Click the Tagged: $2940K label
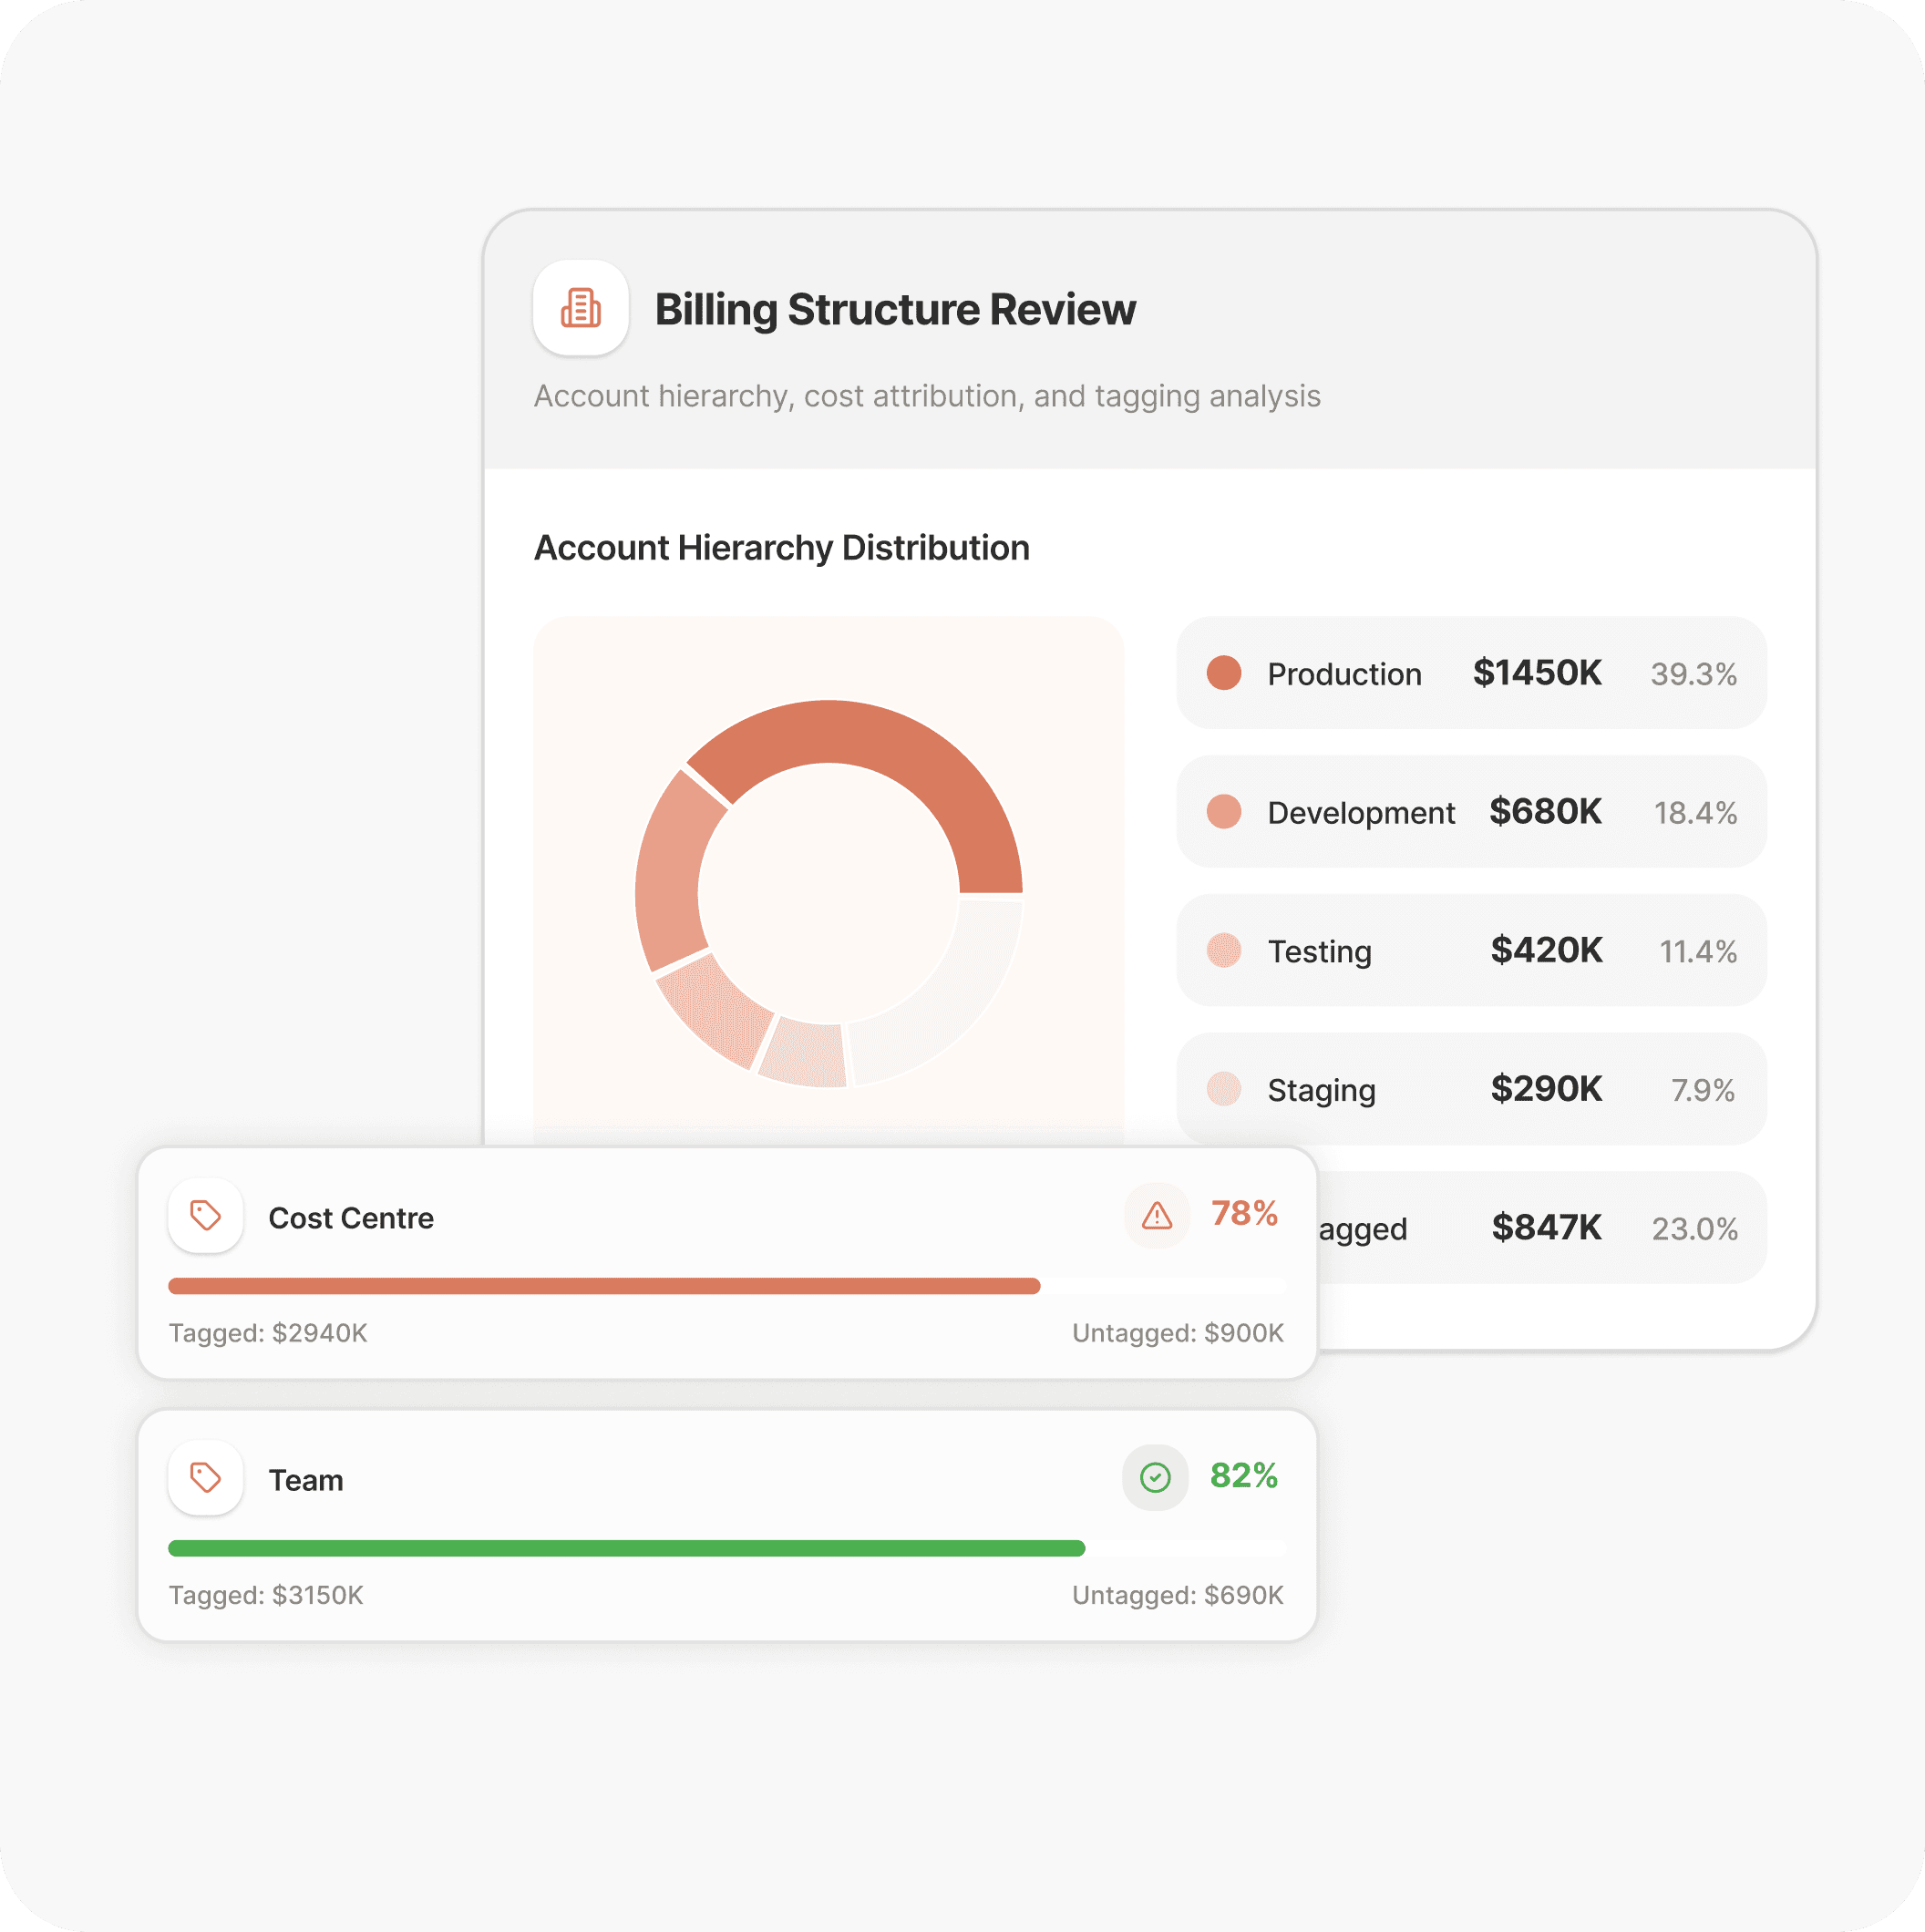1925x1932 pixels. 268,1332
